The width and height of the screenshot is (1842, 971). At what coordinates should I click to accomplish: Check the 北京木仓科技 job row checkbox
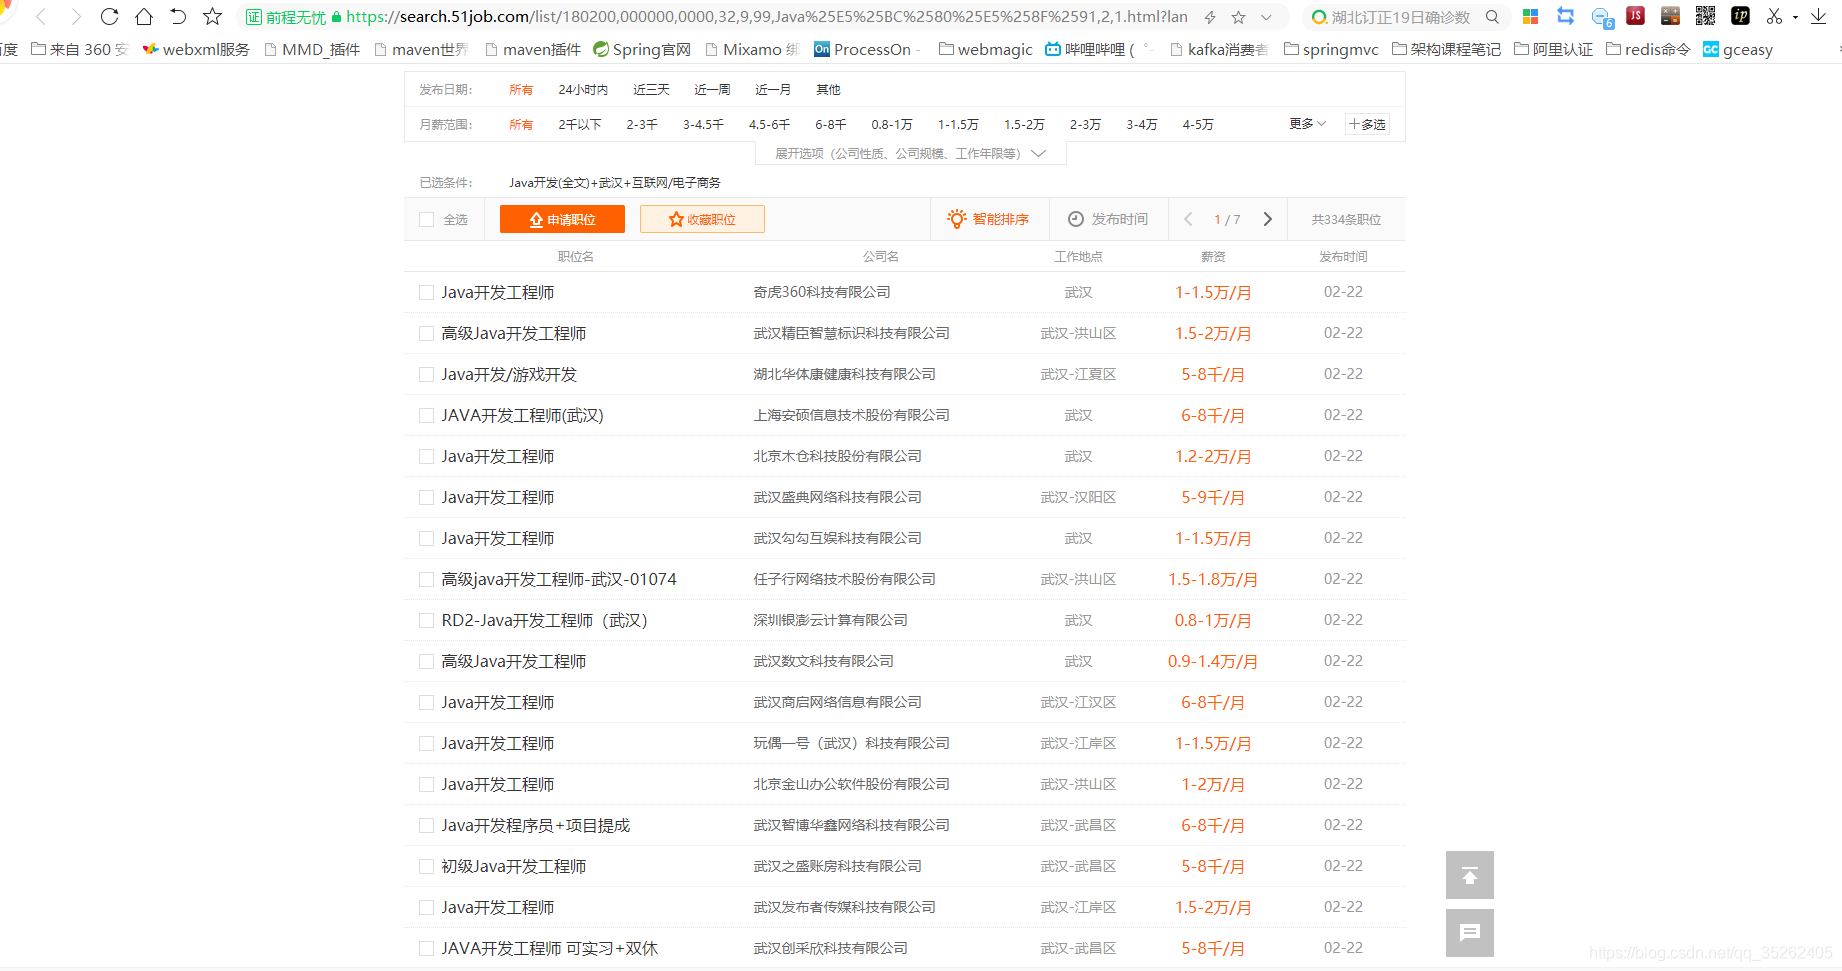tap(427, 457)
